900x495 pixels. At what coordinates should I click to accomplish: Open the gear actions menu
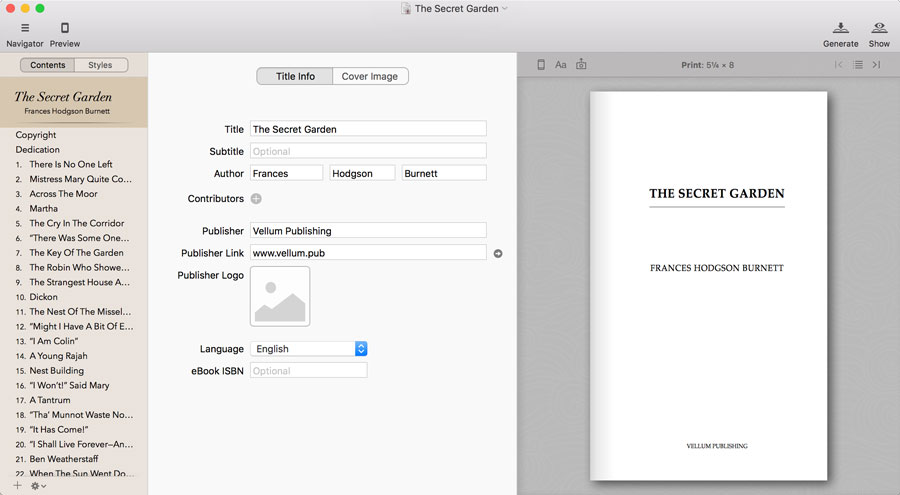pos(38,486)
